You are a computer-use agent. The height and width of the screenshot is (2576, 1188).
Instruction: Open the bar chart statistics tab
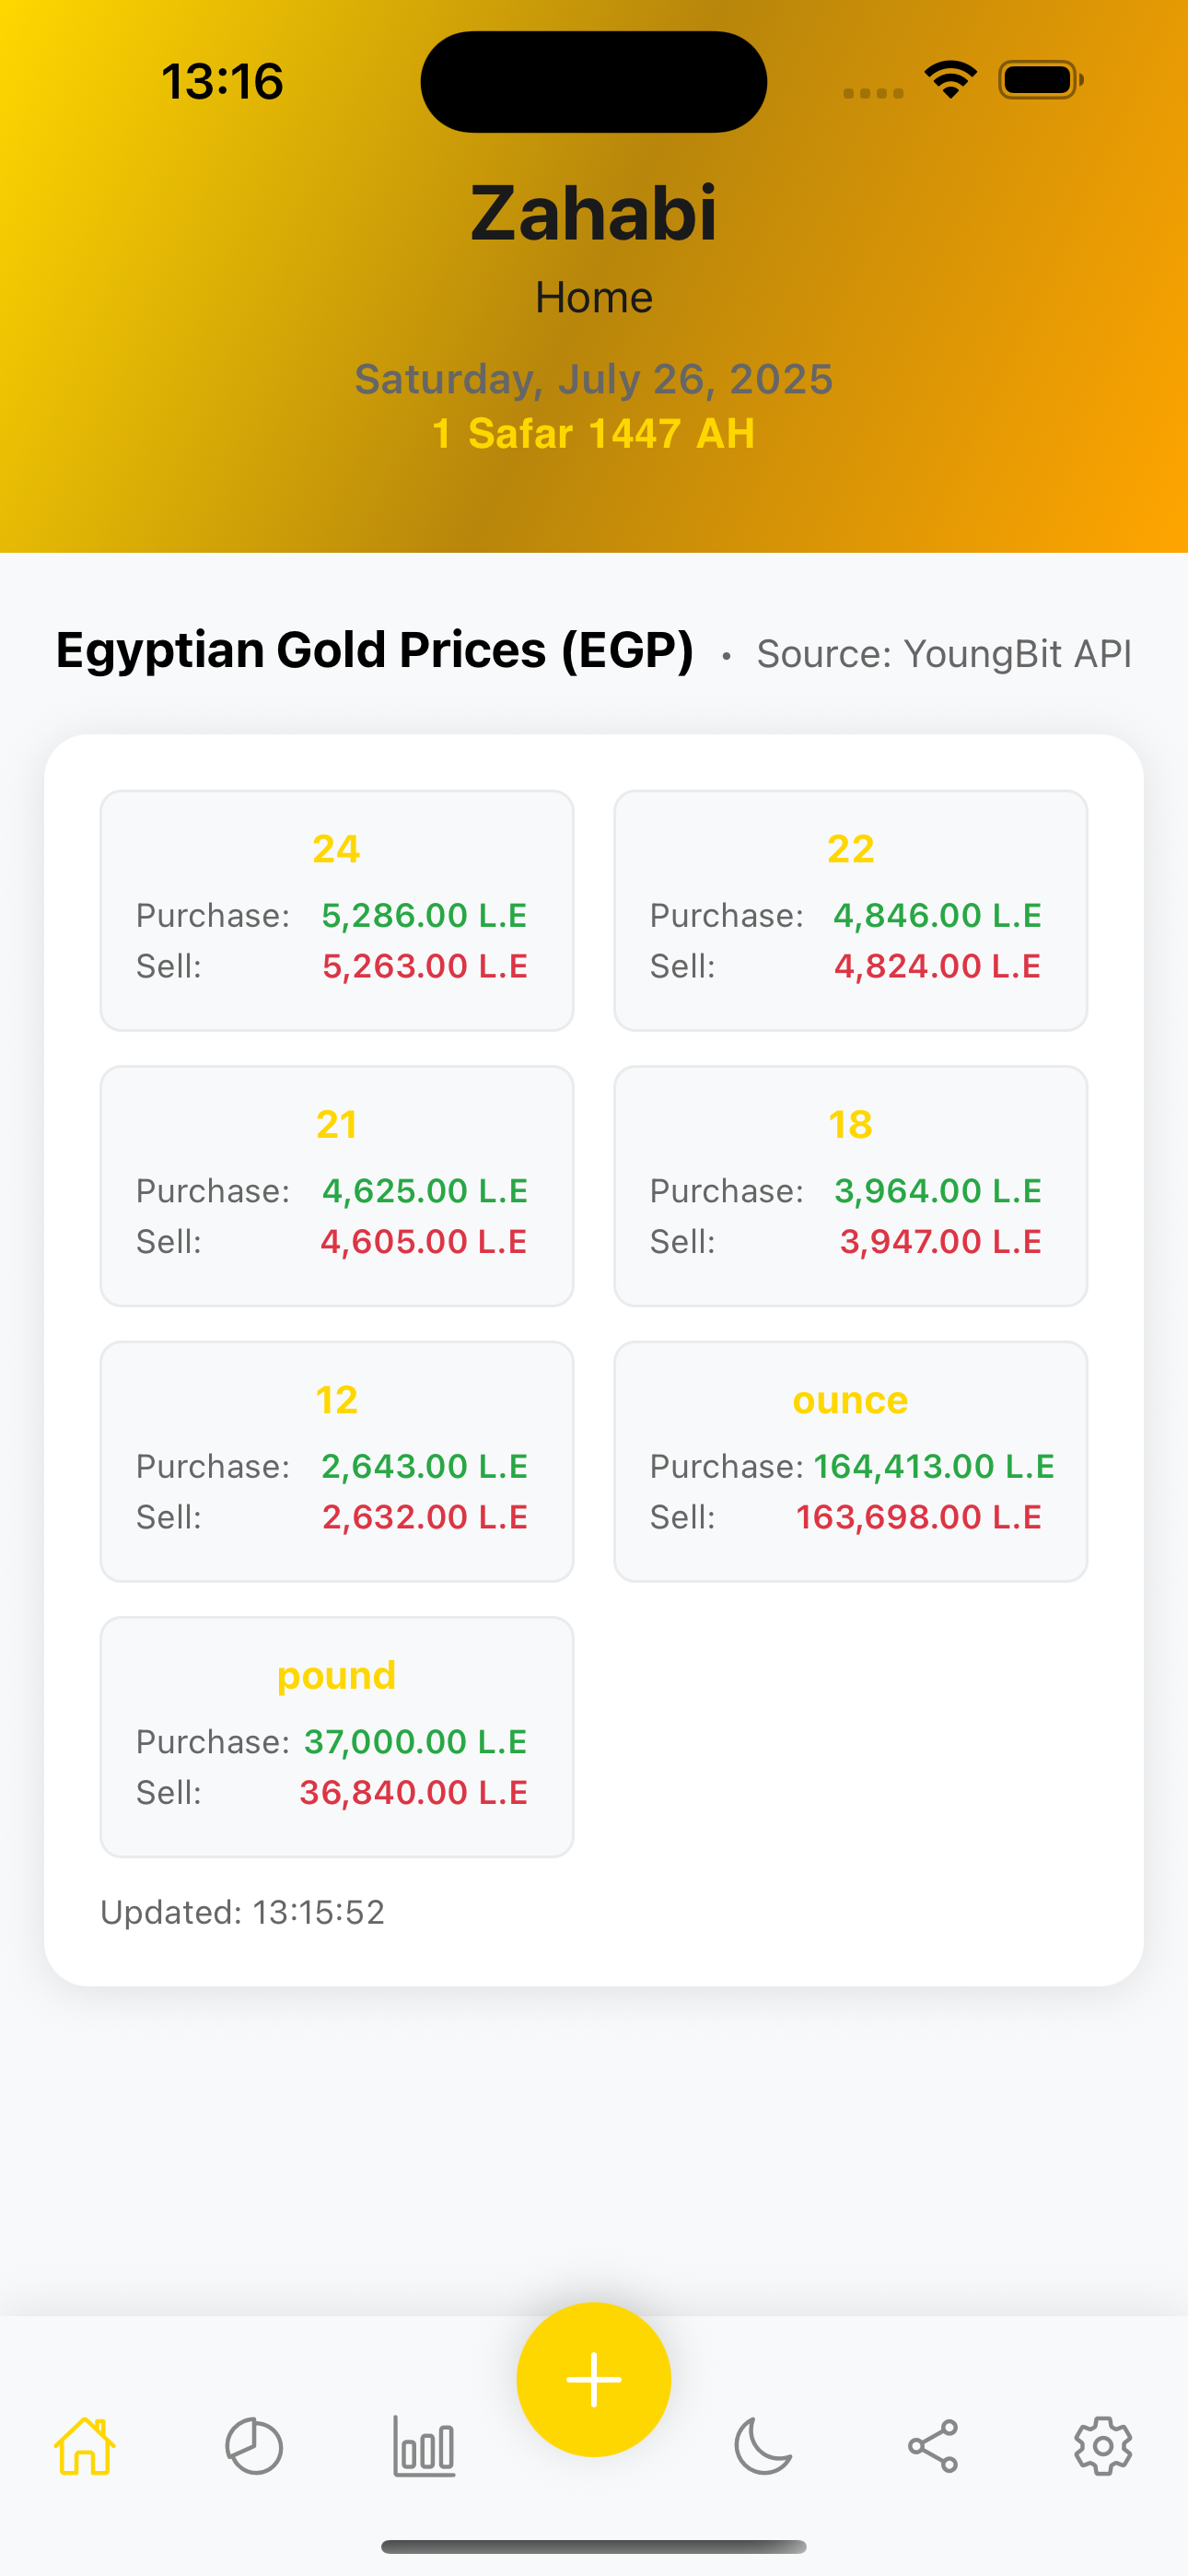click(424, 2446)
